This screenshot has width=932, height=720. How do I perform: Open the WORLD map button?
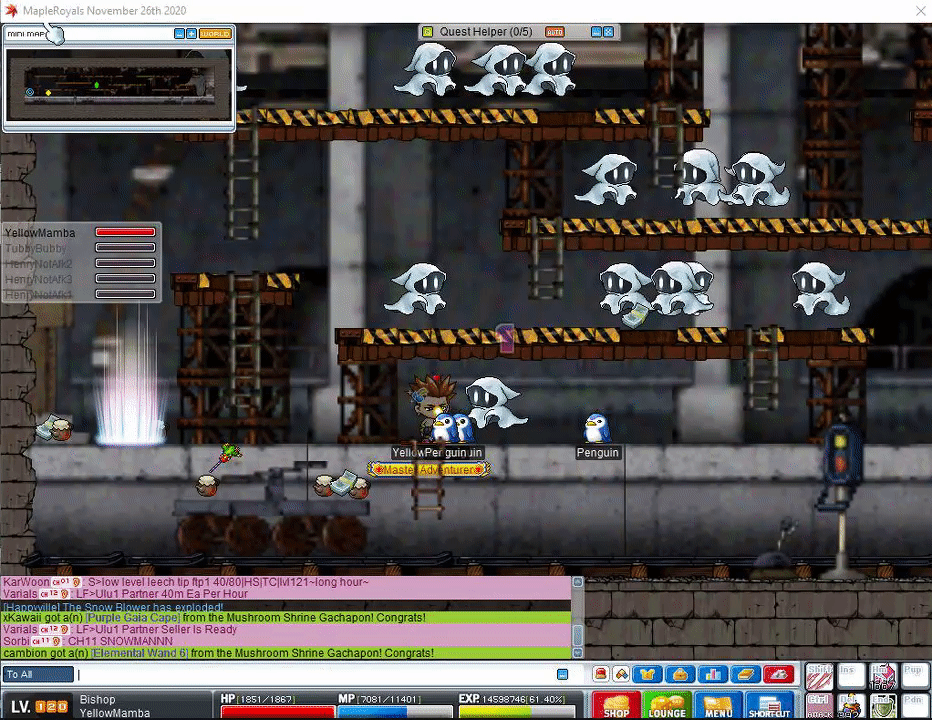tap(215, 34)
